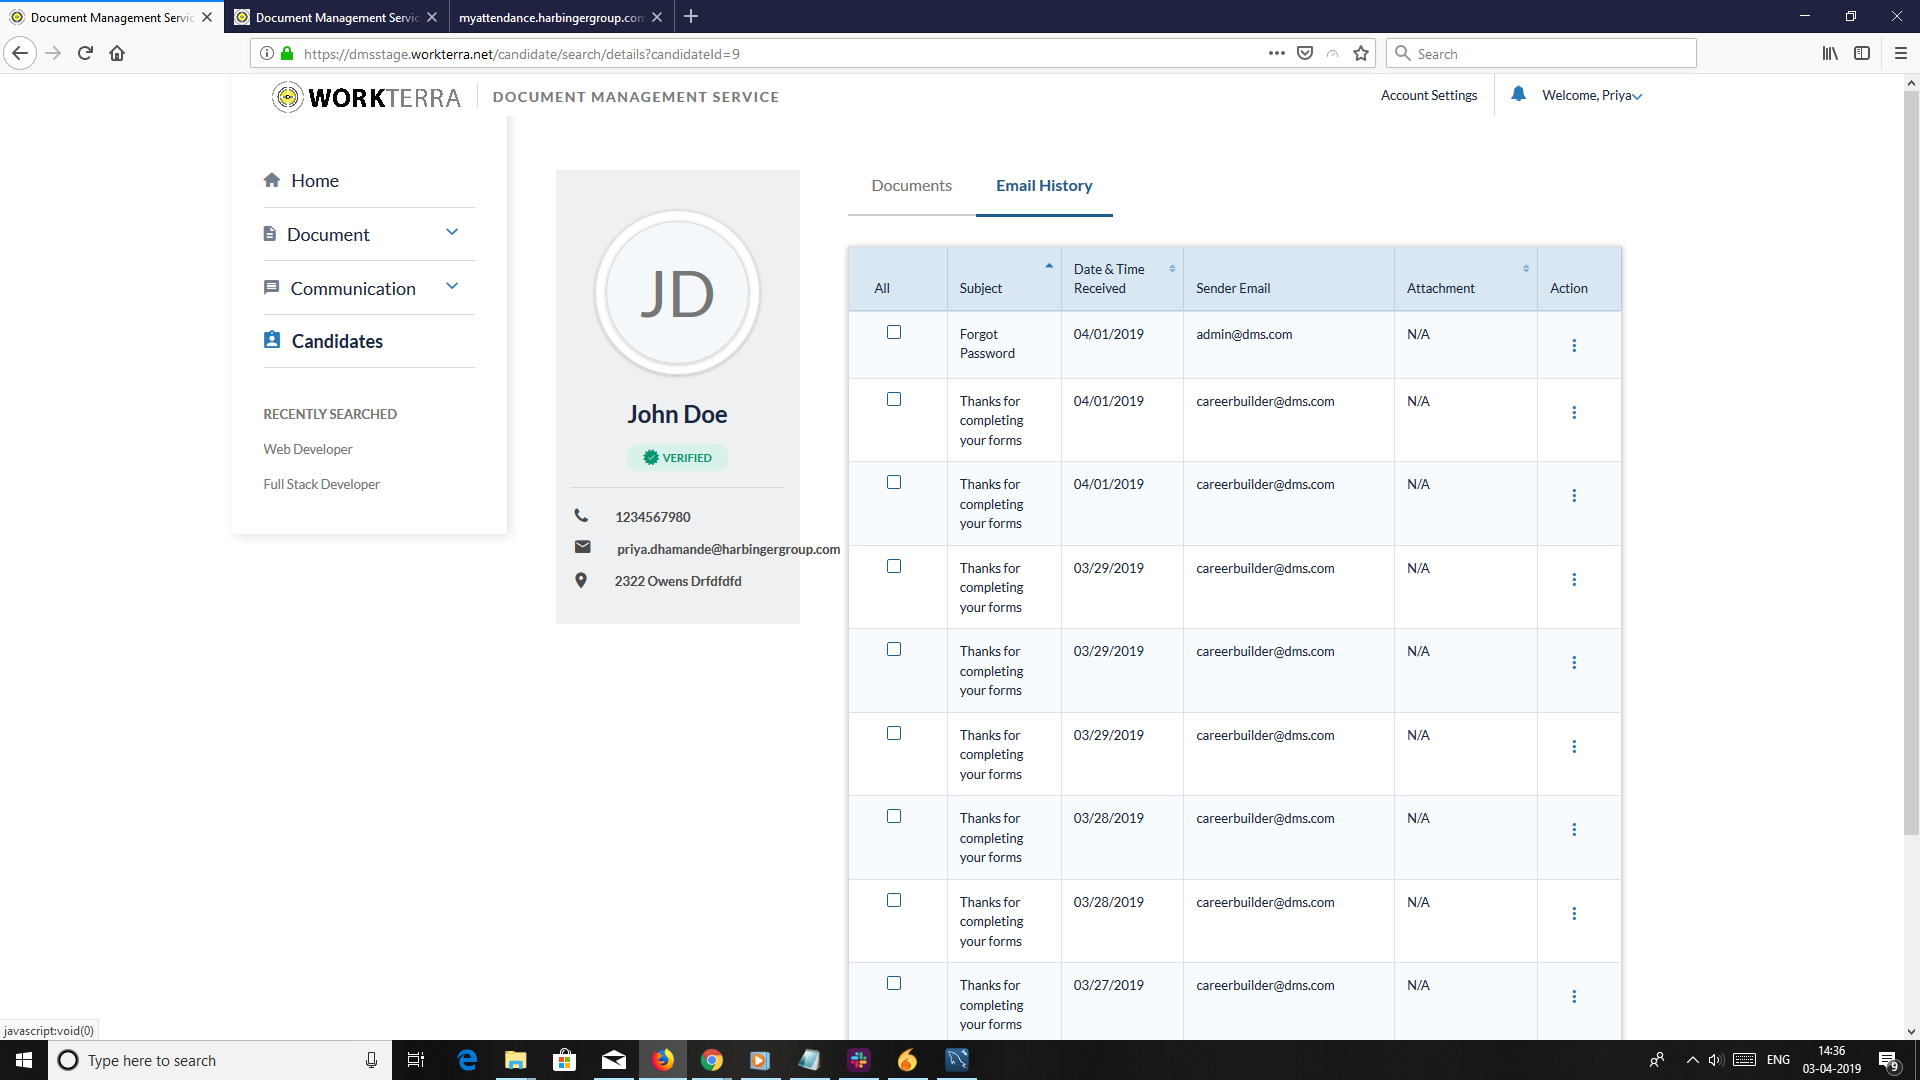This screenshot has width=1920, height=1080.
Task: Switch to the Documents tab
Action: pos(910,185)
